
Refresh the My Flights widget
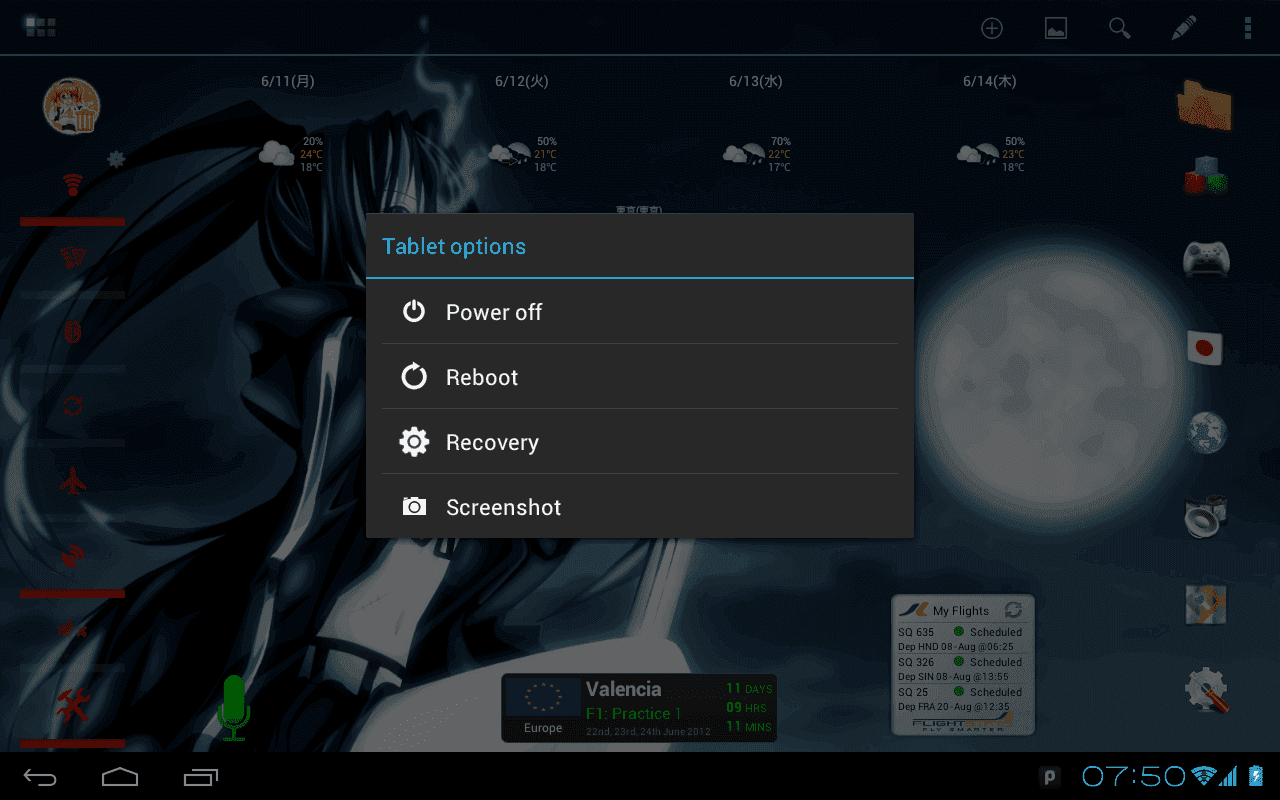[1013, 610]
